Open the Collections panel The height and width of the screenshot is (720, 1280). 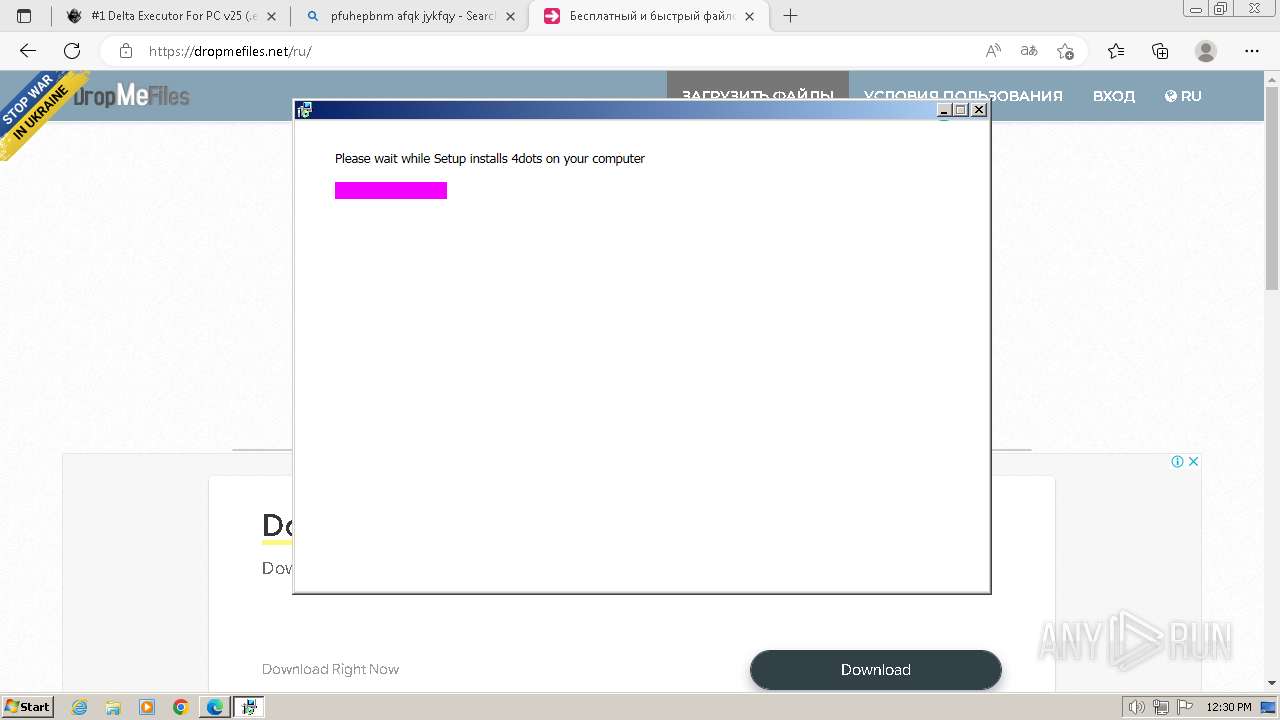(1160, 51)
